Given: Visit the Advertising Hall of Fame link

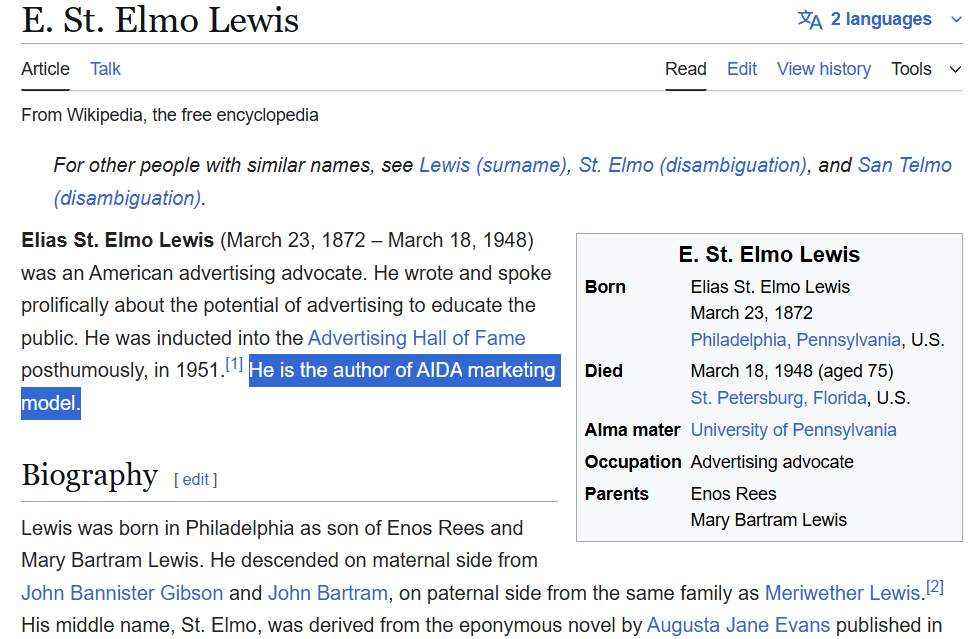Looking at the screenshot, I should point(416,338).
